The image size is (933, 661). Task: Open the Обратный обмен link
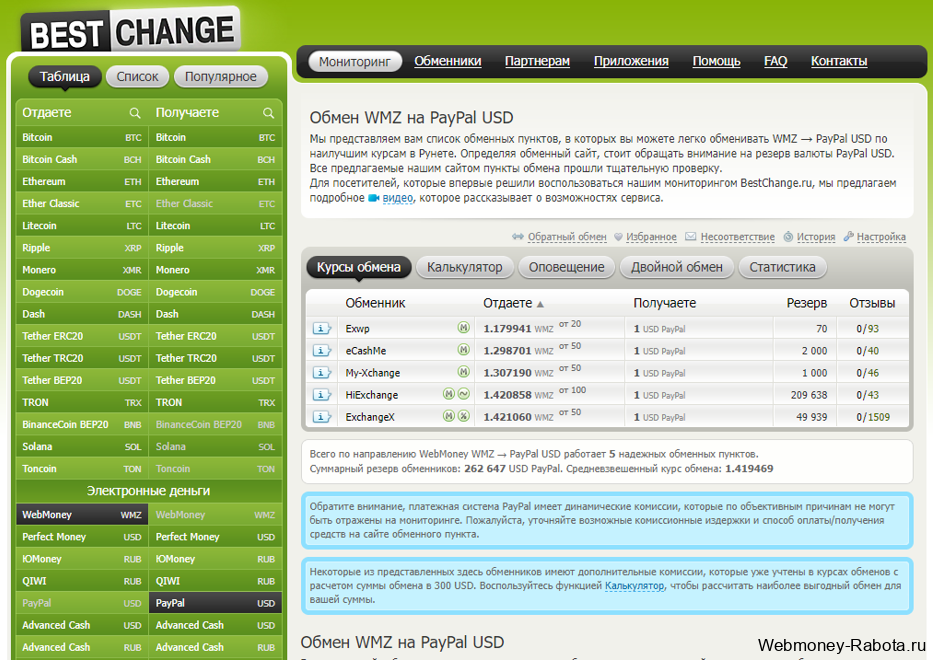[567, 237]
